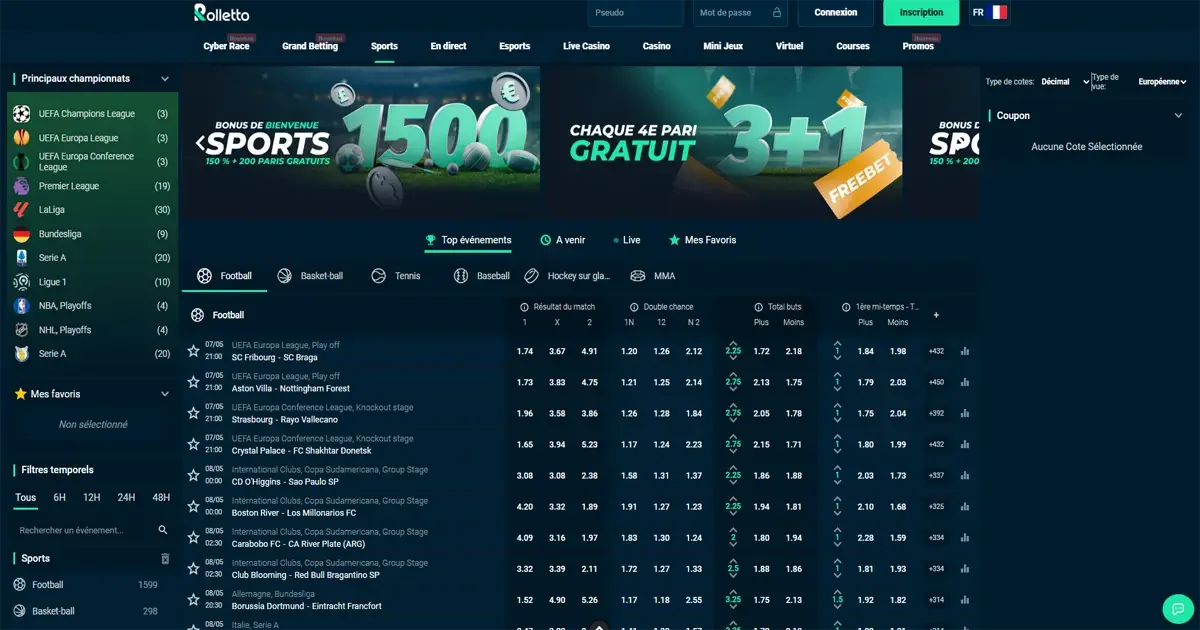Change total goals line for SC Fribourg match

tap(733, 351)
